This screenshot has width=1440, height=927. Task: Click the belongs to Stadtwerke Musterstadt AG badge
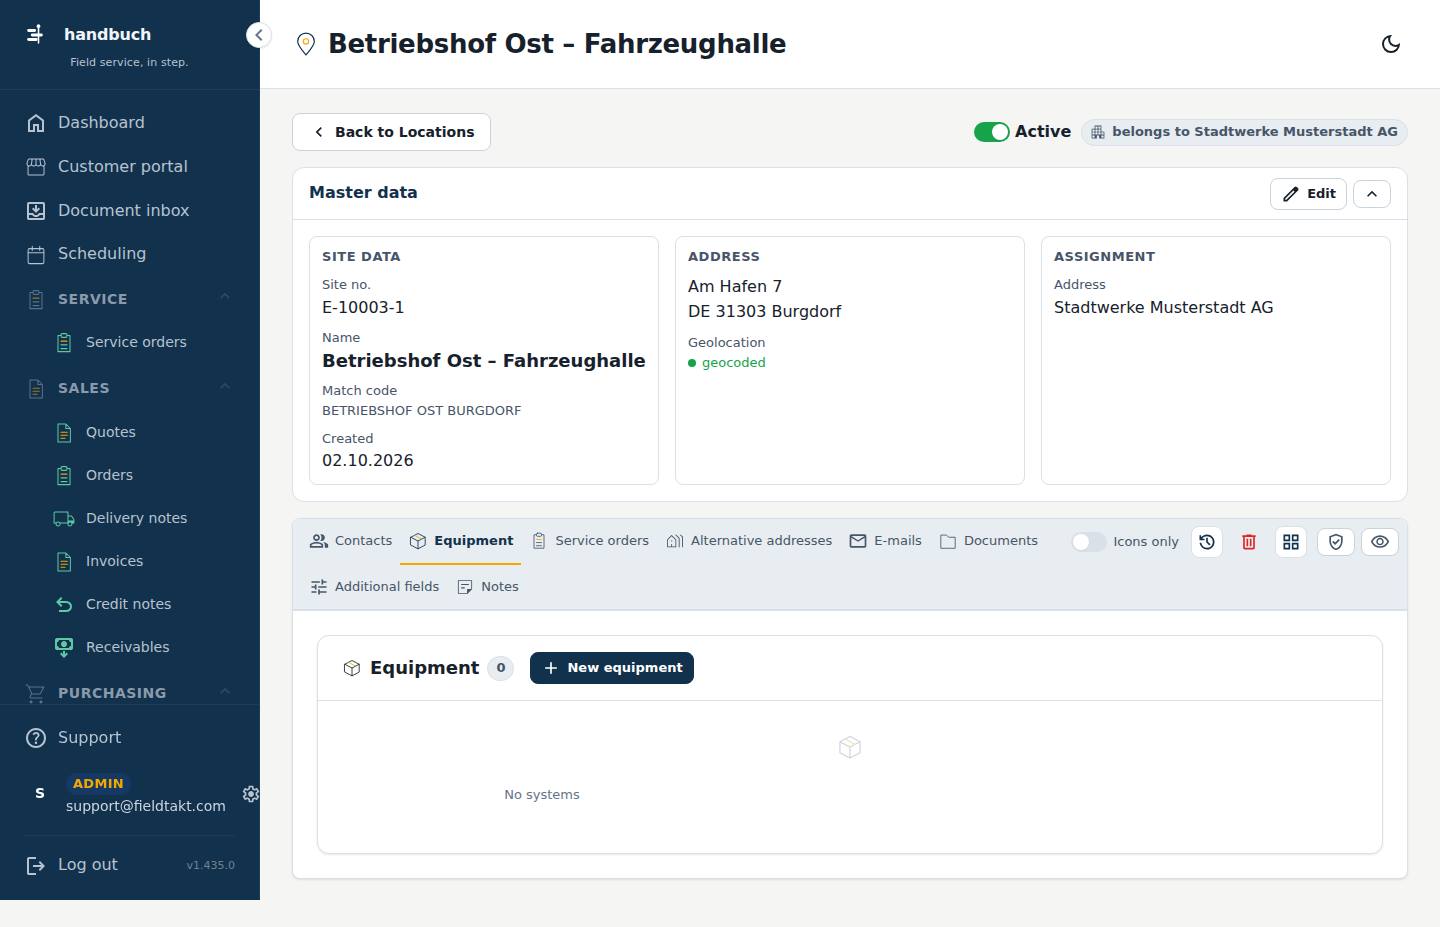(1244, 132)
